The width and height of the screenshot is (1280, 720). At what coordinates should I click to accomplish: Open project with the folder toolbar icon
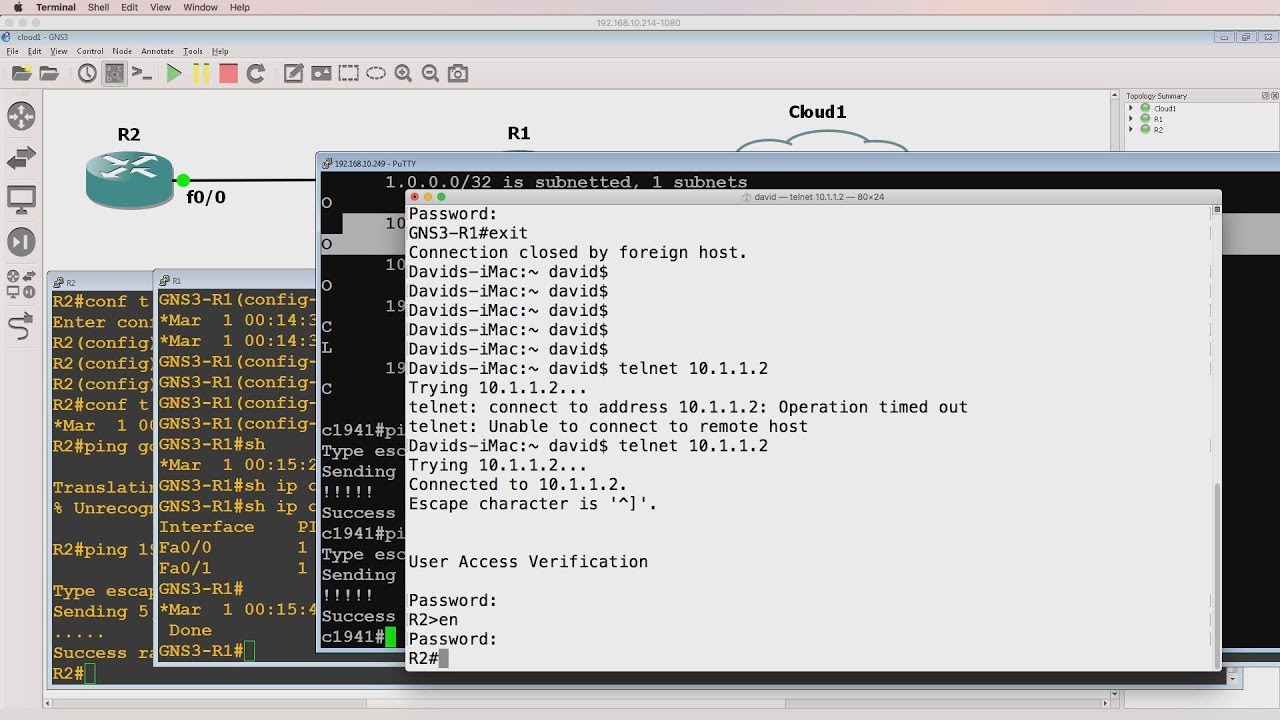point(48,73)
